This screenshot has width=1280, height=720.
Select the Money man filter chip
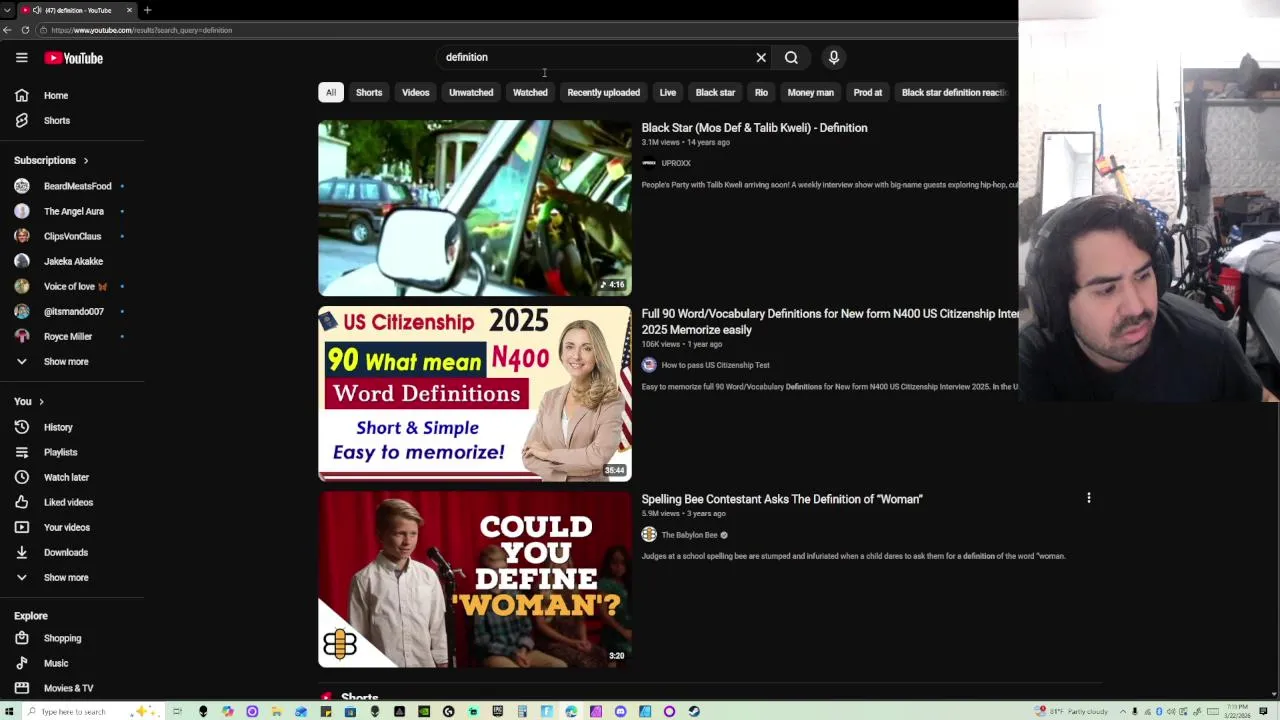click(810, 92)
